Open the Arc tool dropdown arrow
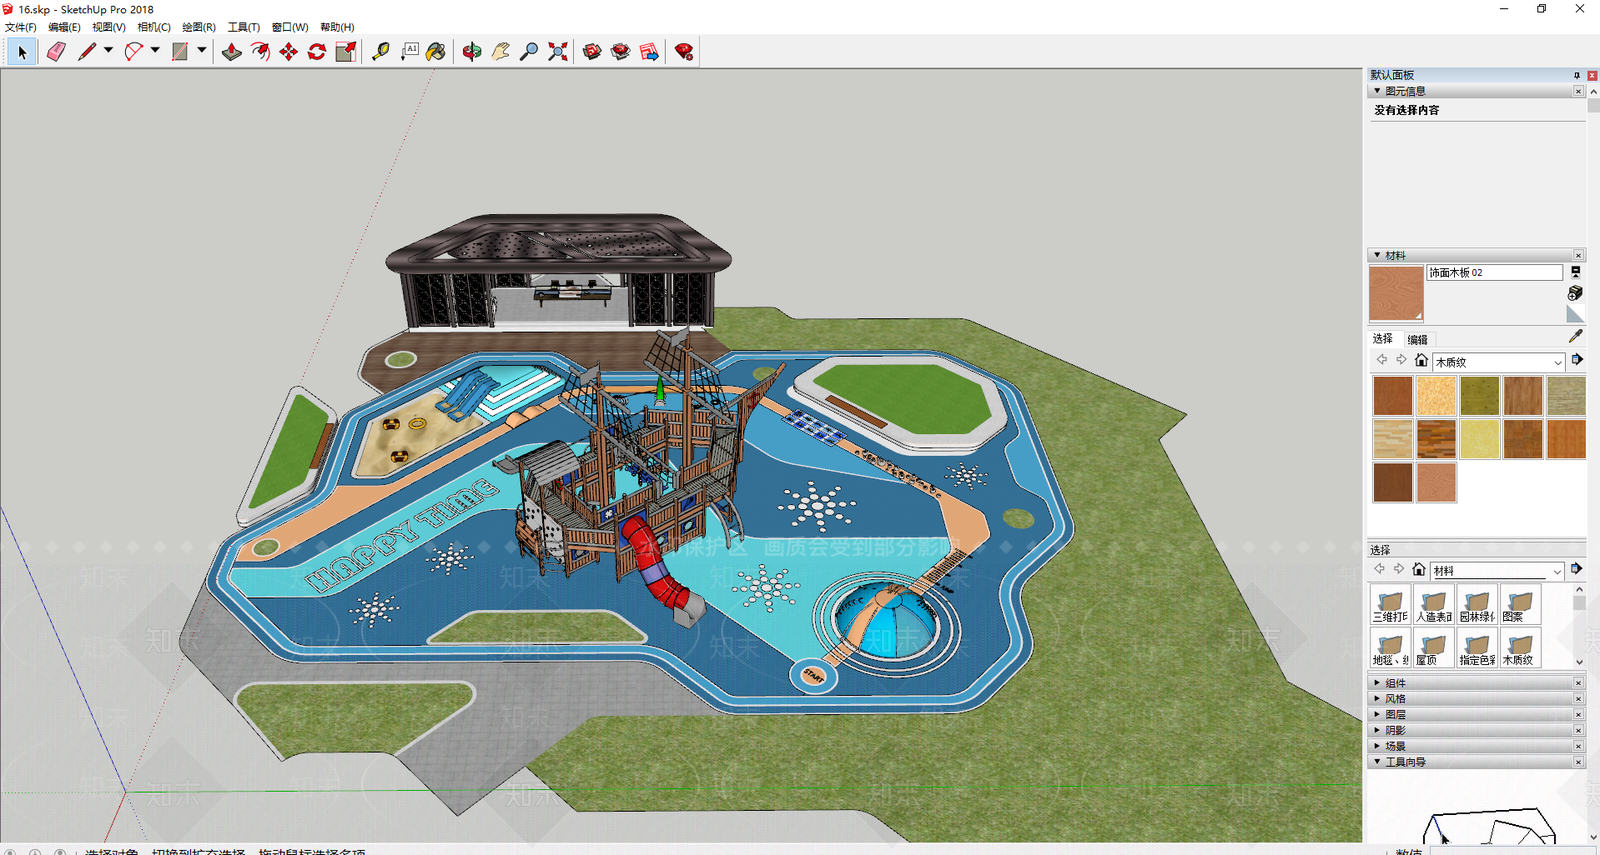This screenshot has width=1600, height=855. coord(155,51)
